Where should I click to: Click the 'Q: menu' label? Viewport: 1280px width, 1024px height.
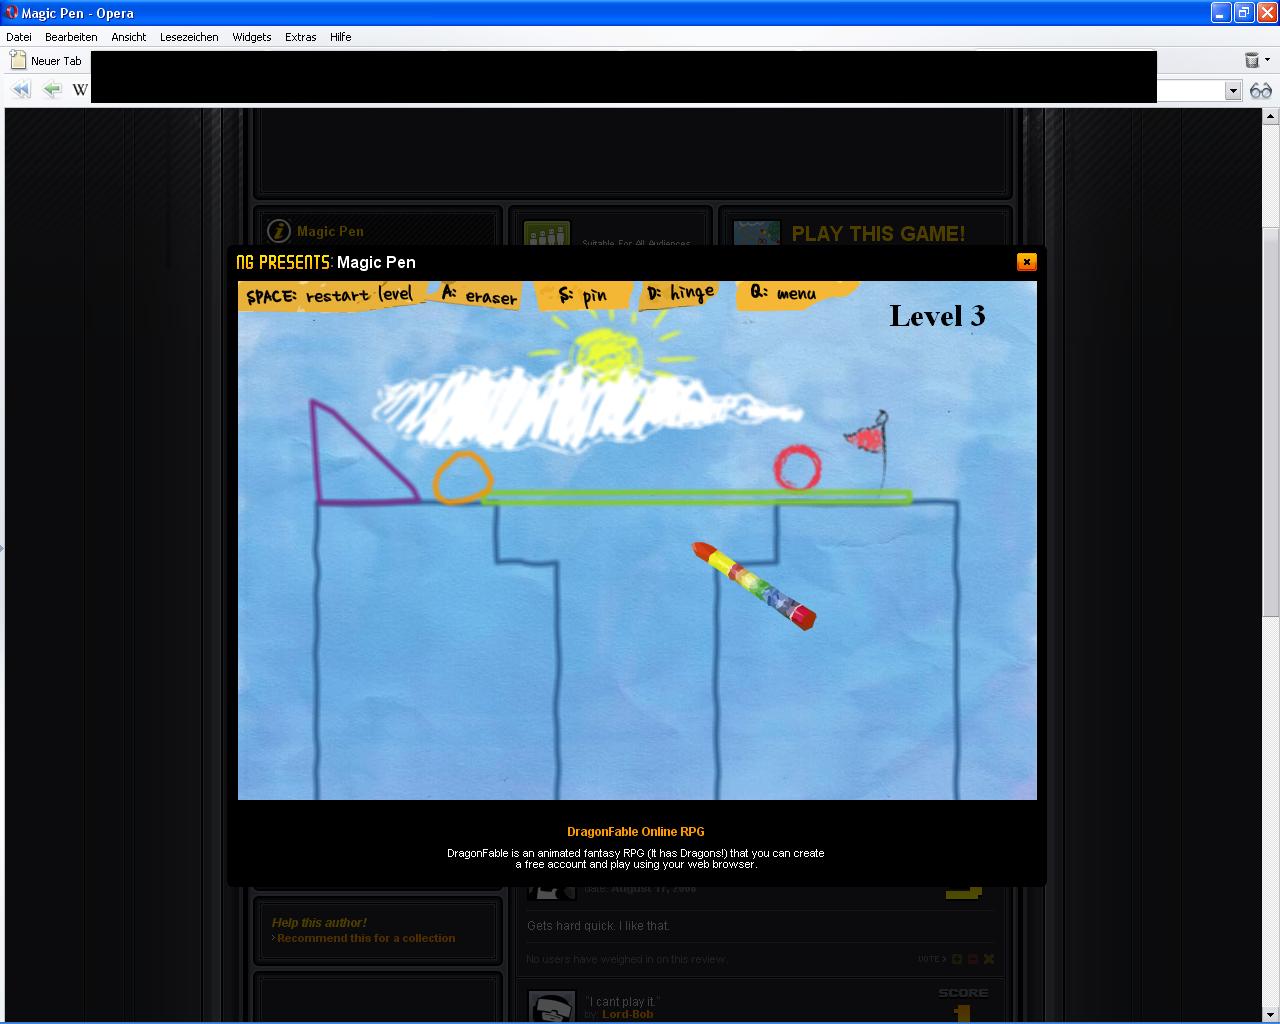coord(783,294)
